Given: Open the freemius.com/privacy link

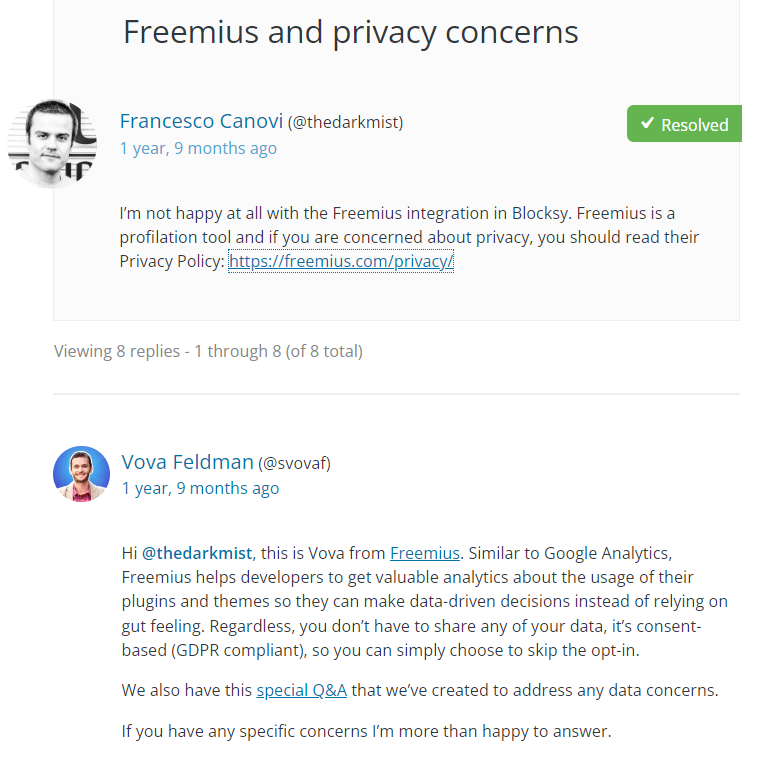Looking at the screenshot, I should click(x=341, y=261).
